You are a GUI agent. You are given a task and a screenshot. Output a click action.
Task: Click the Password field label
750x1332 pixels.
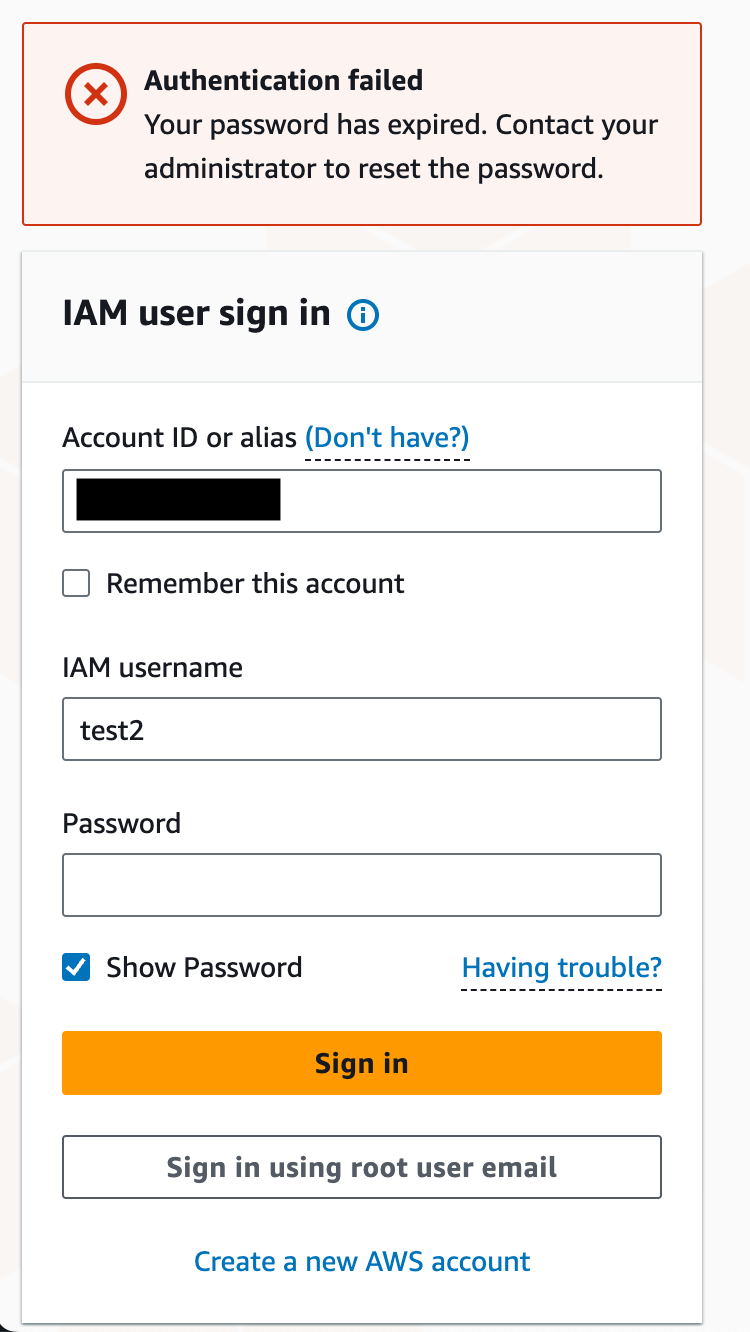122,823
